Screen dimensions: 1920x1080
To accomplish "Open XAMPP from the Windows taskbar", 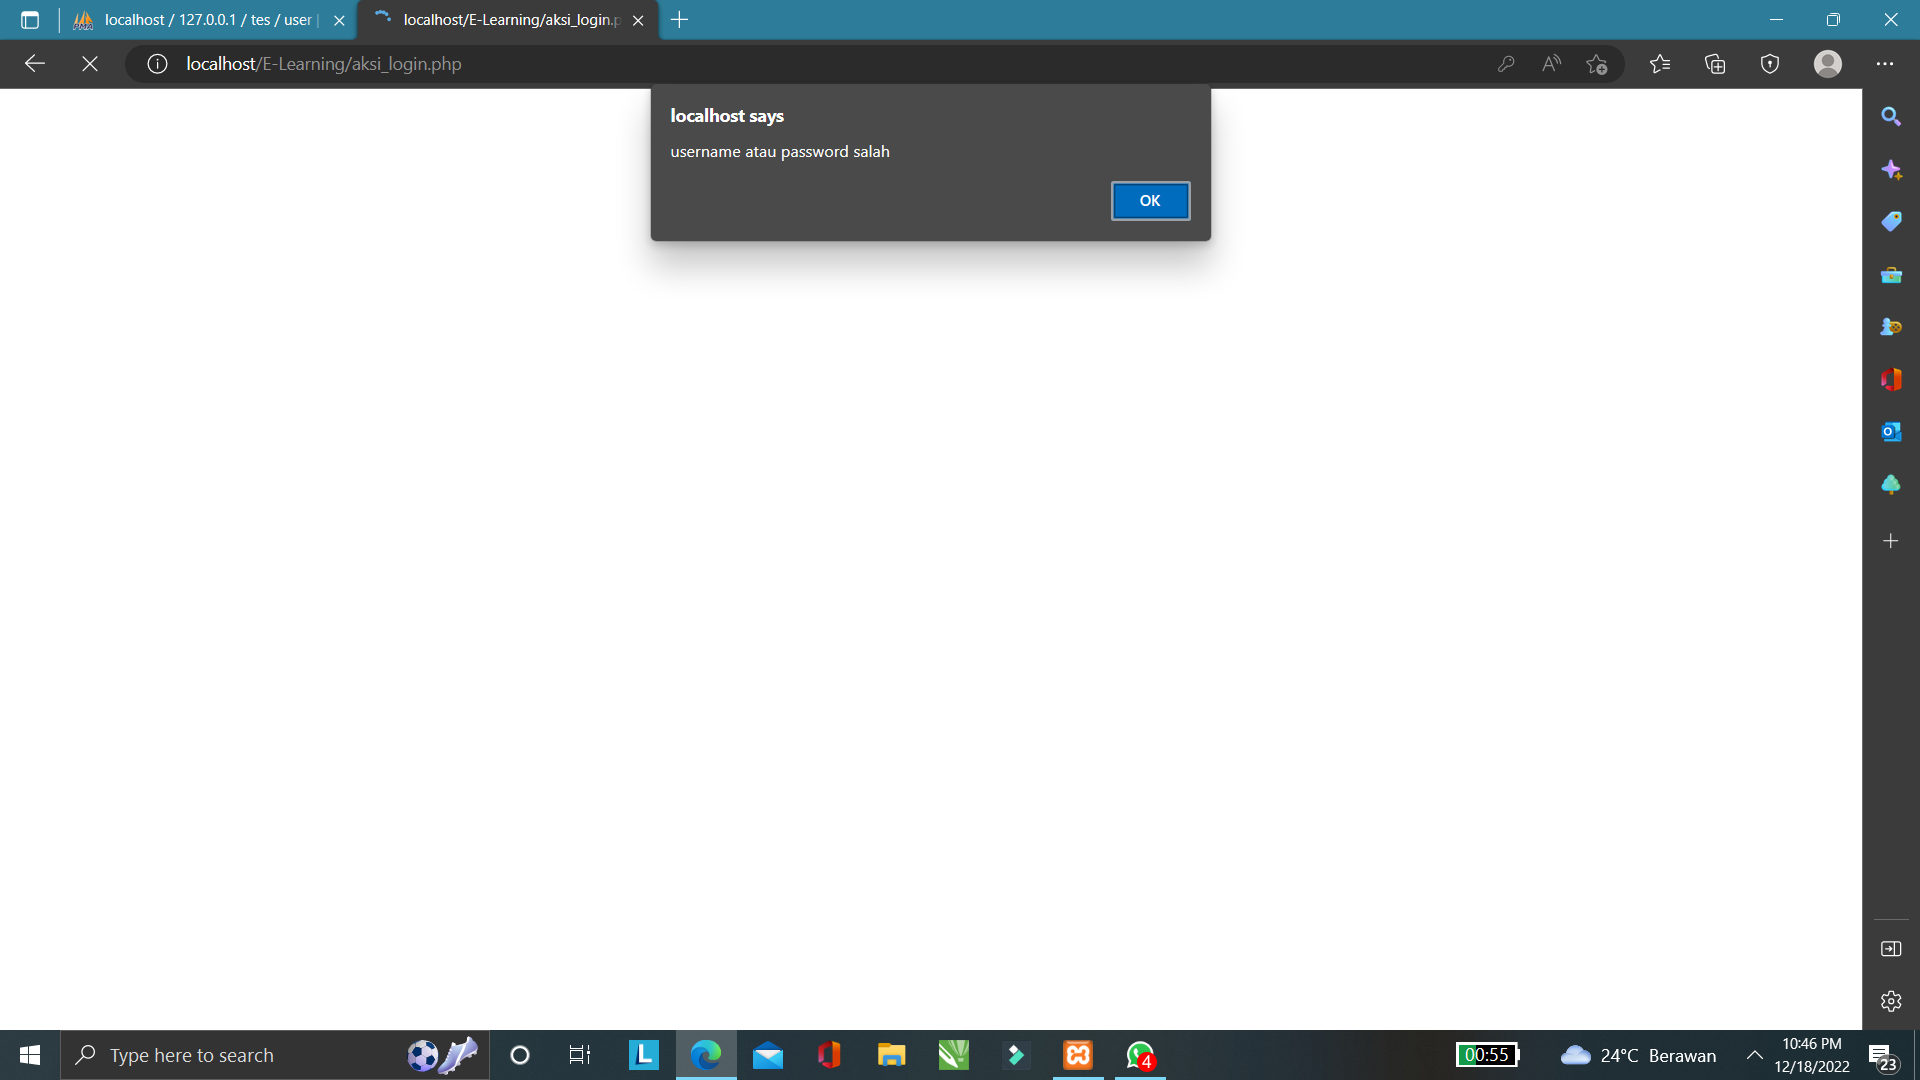I will (1078, 1055).
